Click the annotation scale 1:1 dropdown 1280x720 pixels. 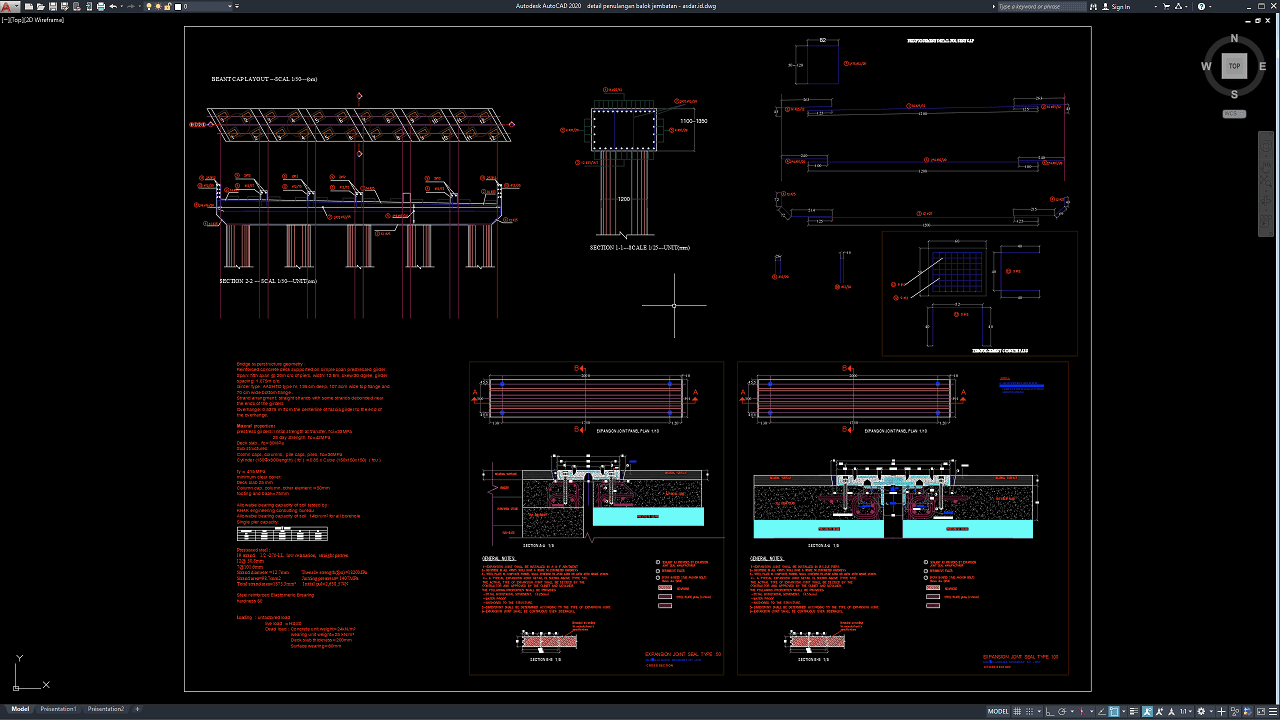(x=1185, y=712)
